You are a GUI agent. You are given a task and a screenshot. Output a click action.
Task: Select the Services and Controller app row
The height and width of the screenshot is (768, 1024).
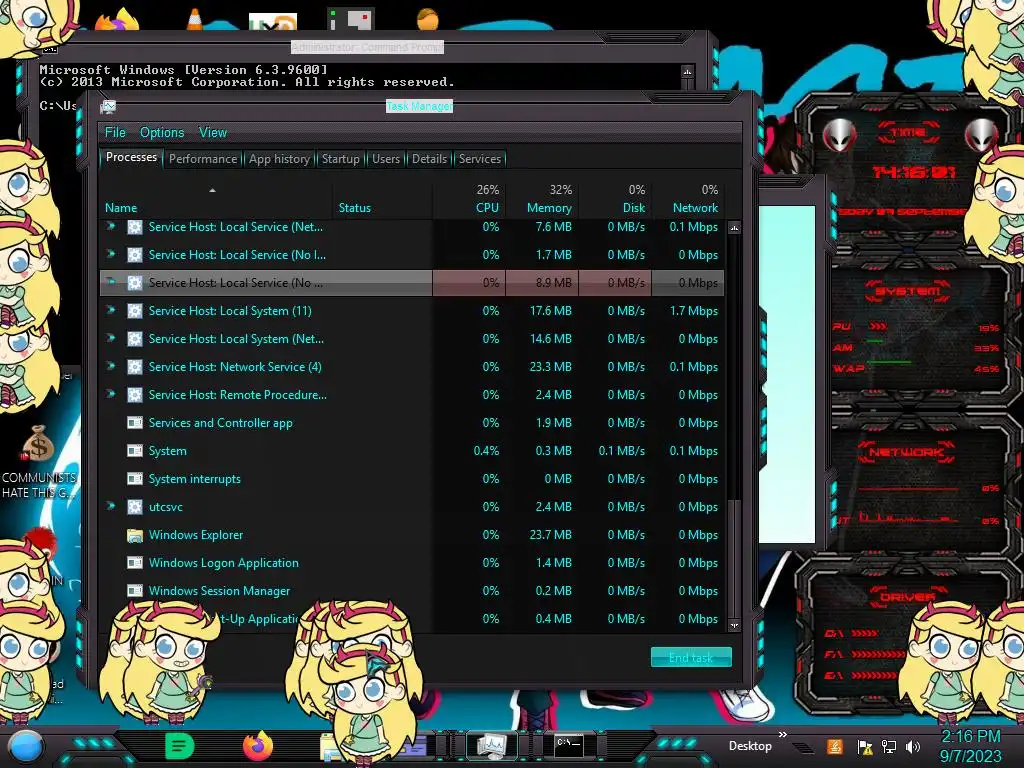[411, 423]
